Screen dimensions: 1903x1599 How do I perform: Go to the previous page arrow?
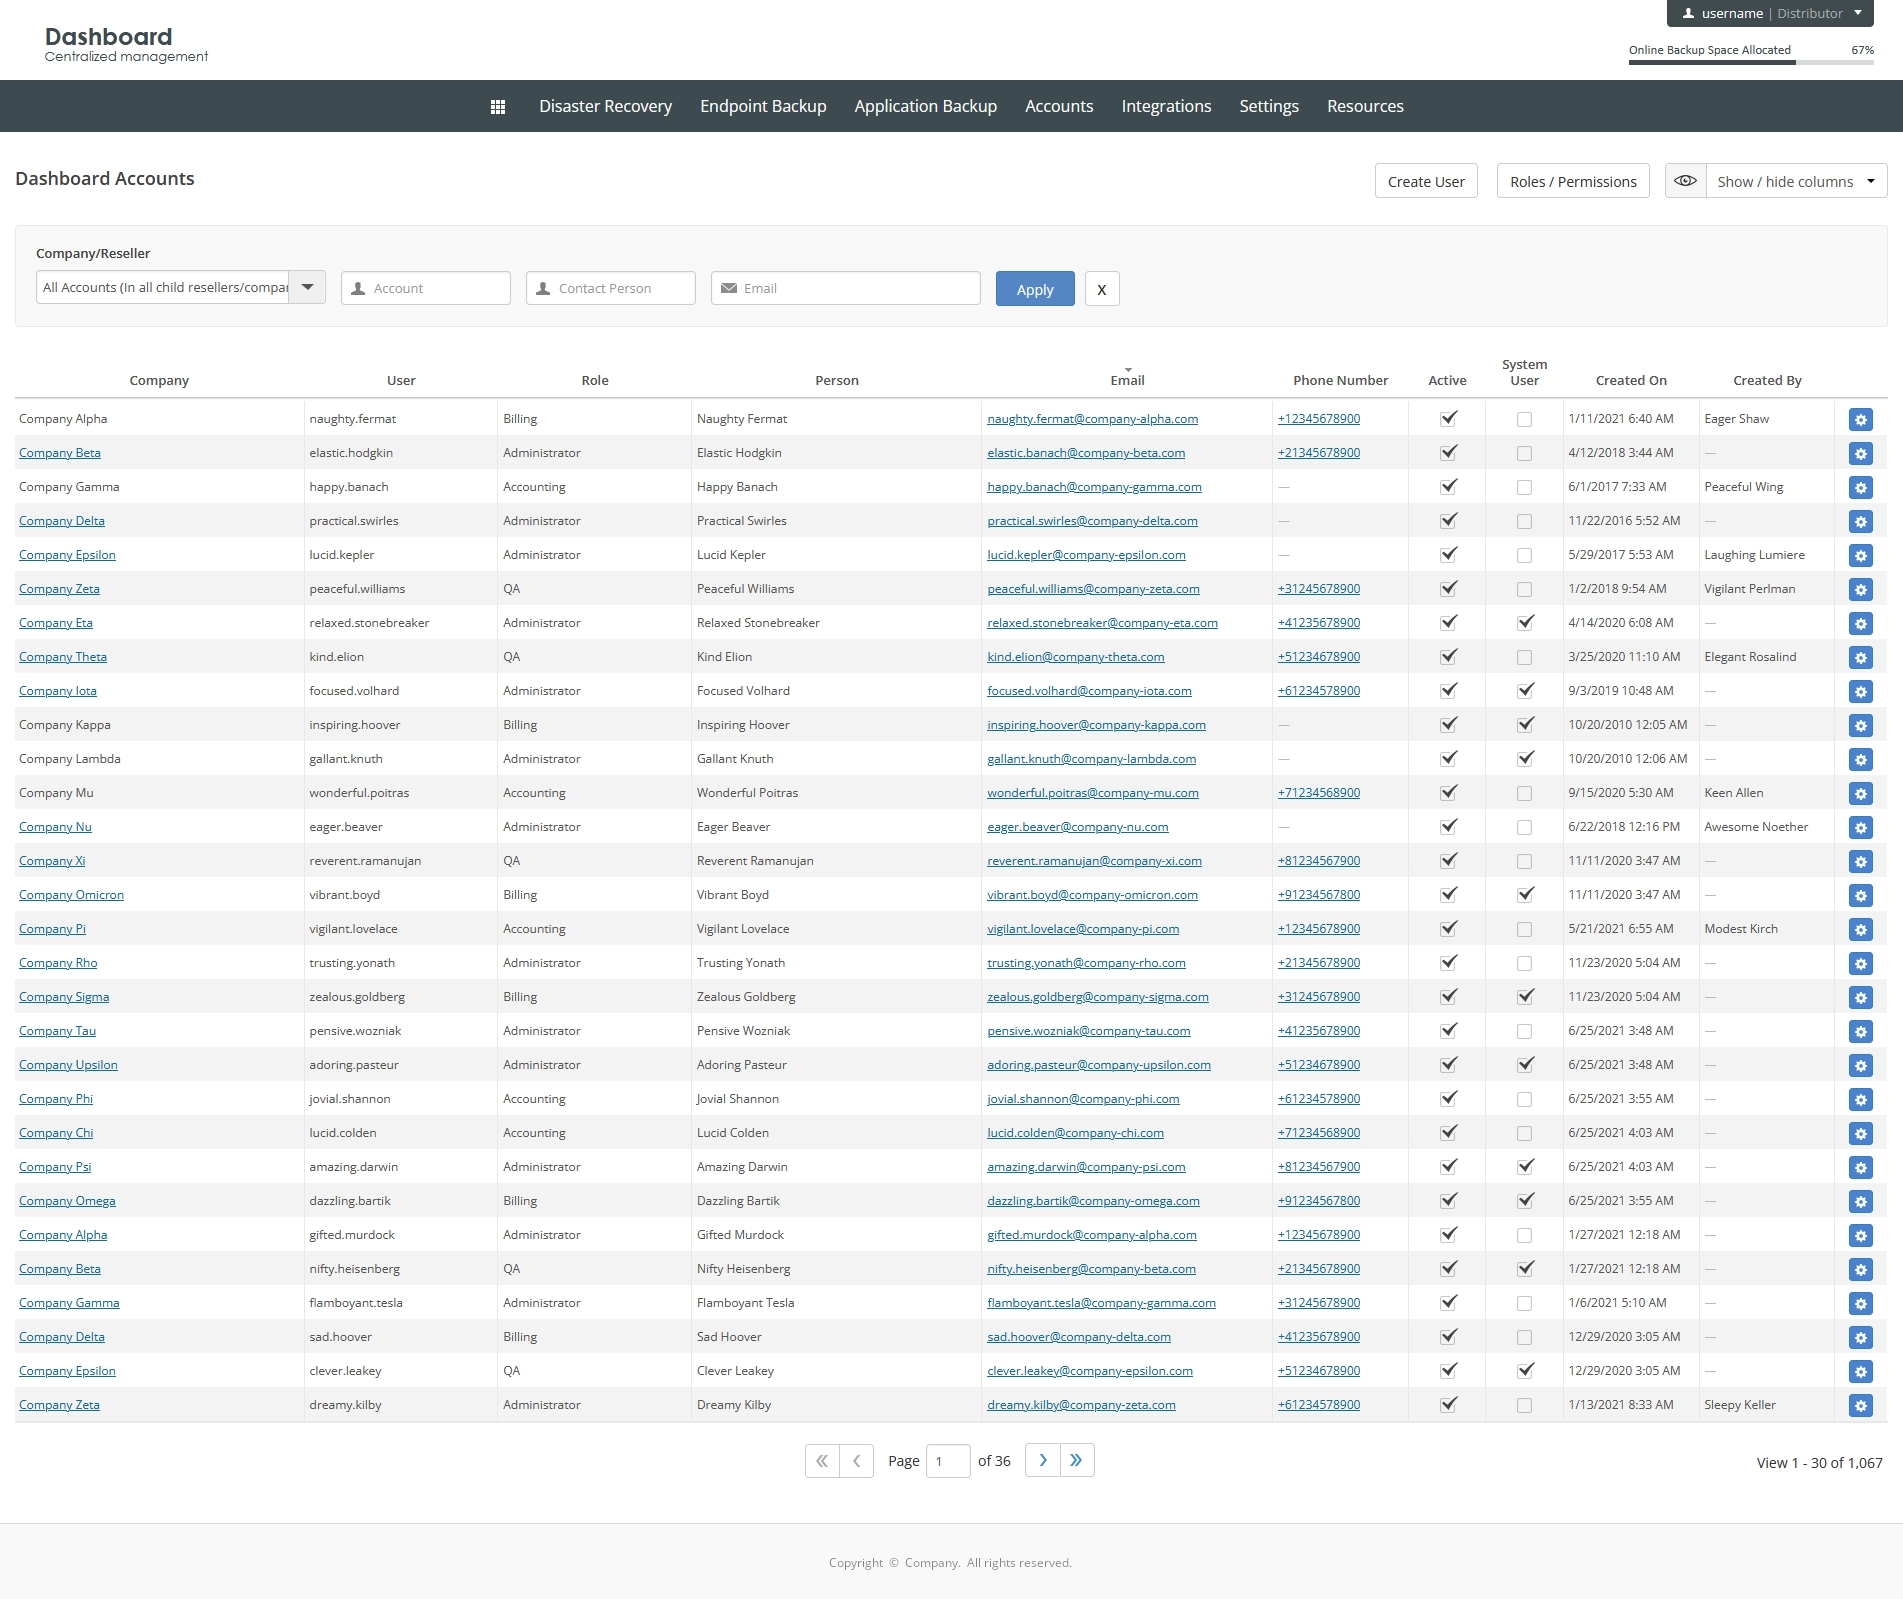click(856, 1461)
